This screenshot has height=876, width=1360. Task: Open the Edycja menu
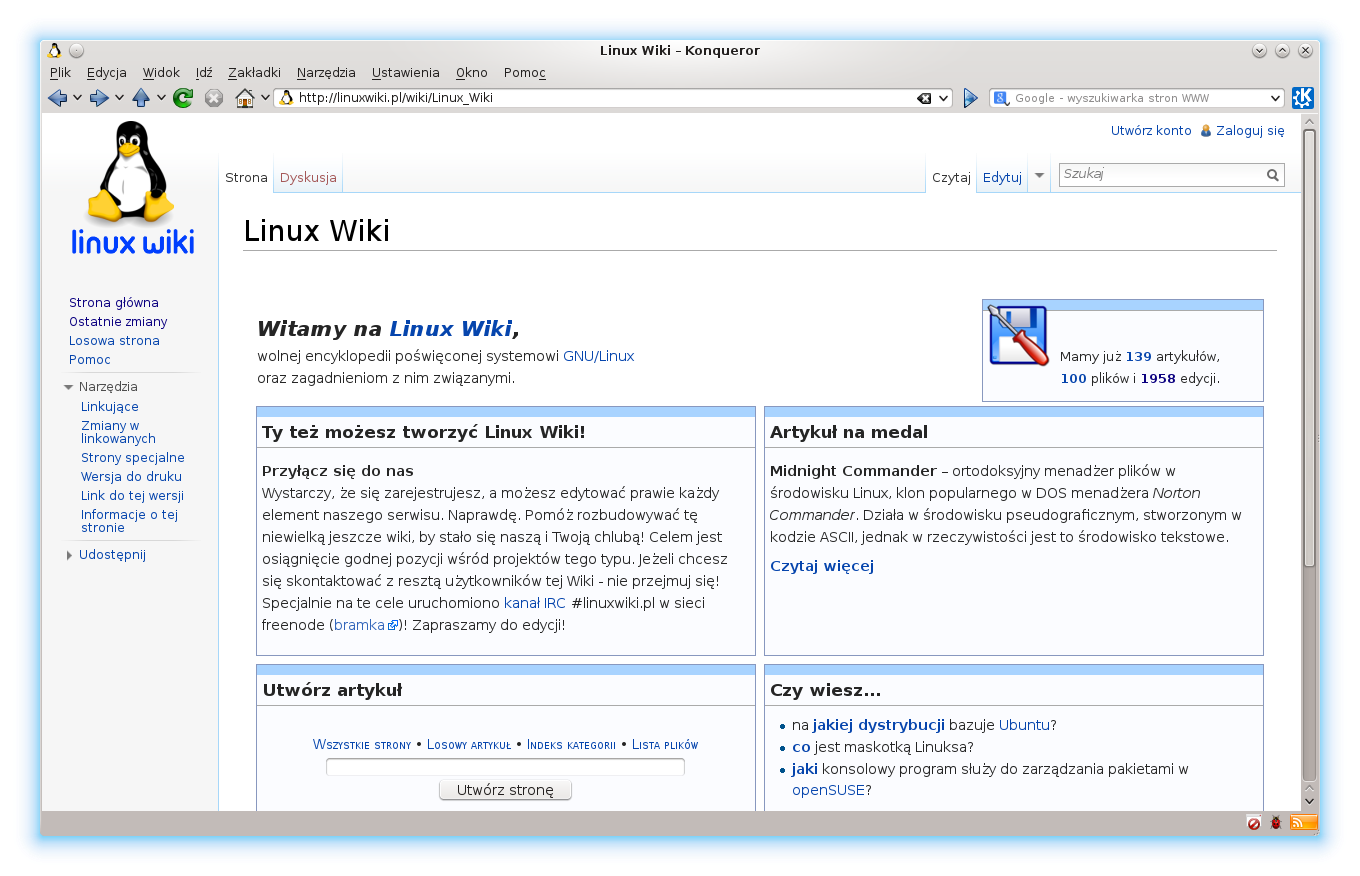pos(107,72)
